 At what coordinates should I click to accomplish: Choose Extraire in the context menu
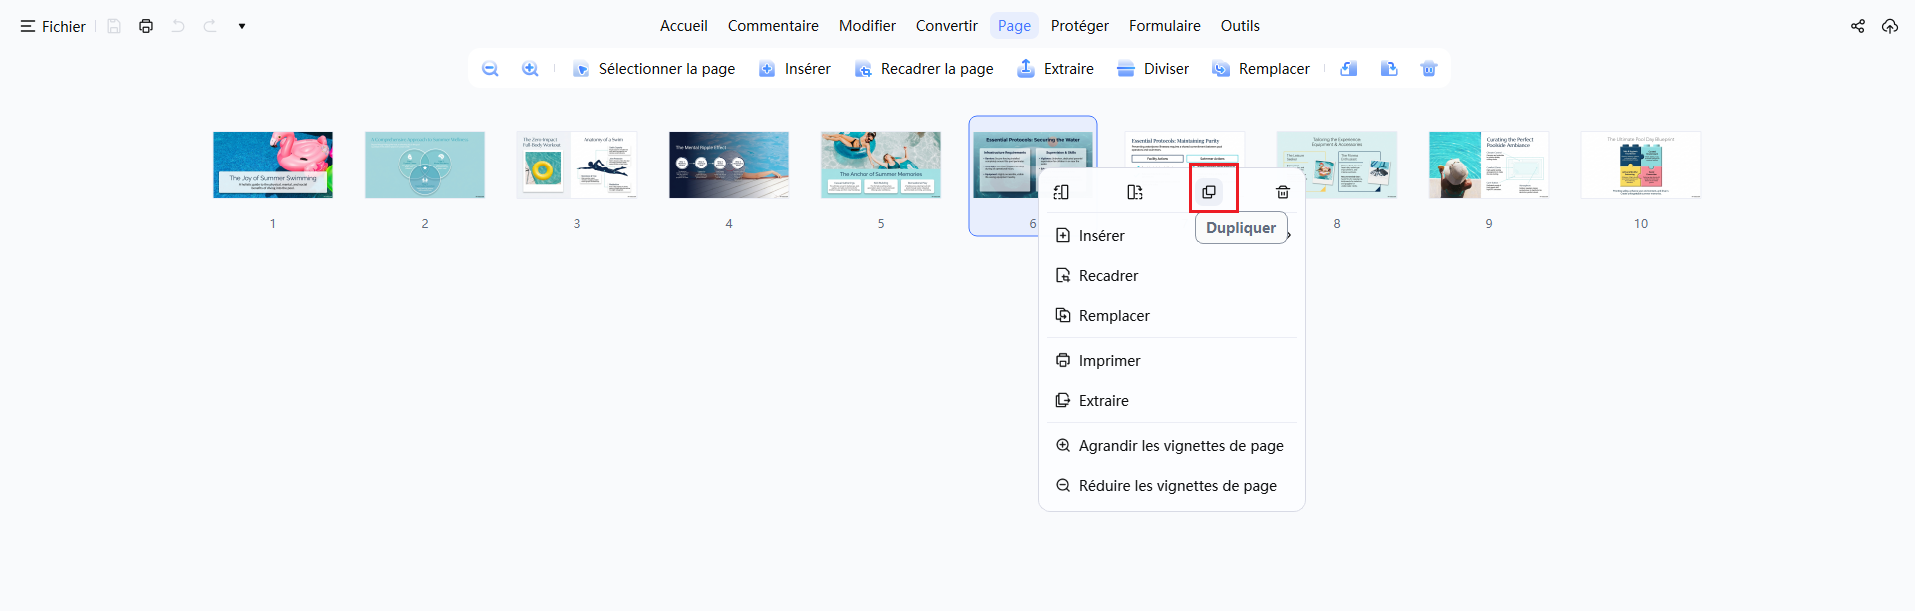1172,401
